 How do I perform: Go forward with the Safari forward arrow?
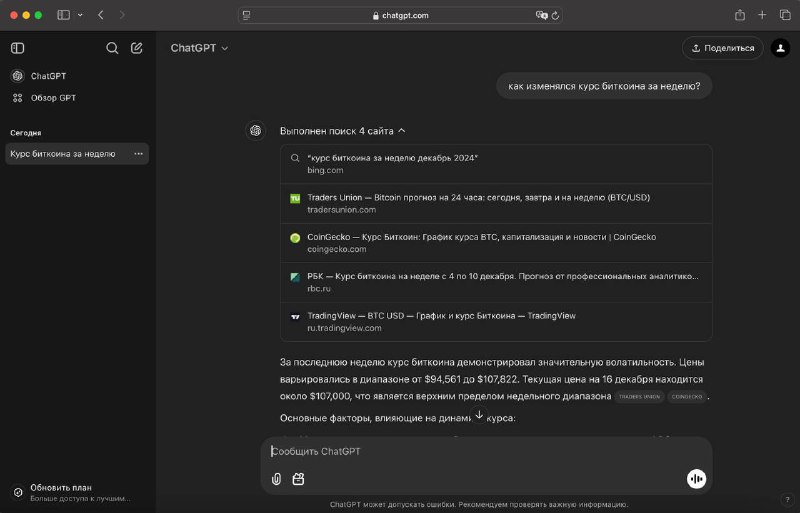click(x=122, y=15)
